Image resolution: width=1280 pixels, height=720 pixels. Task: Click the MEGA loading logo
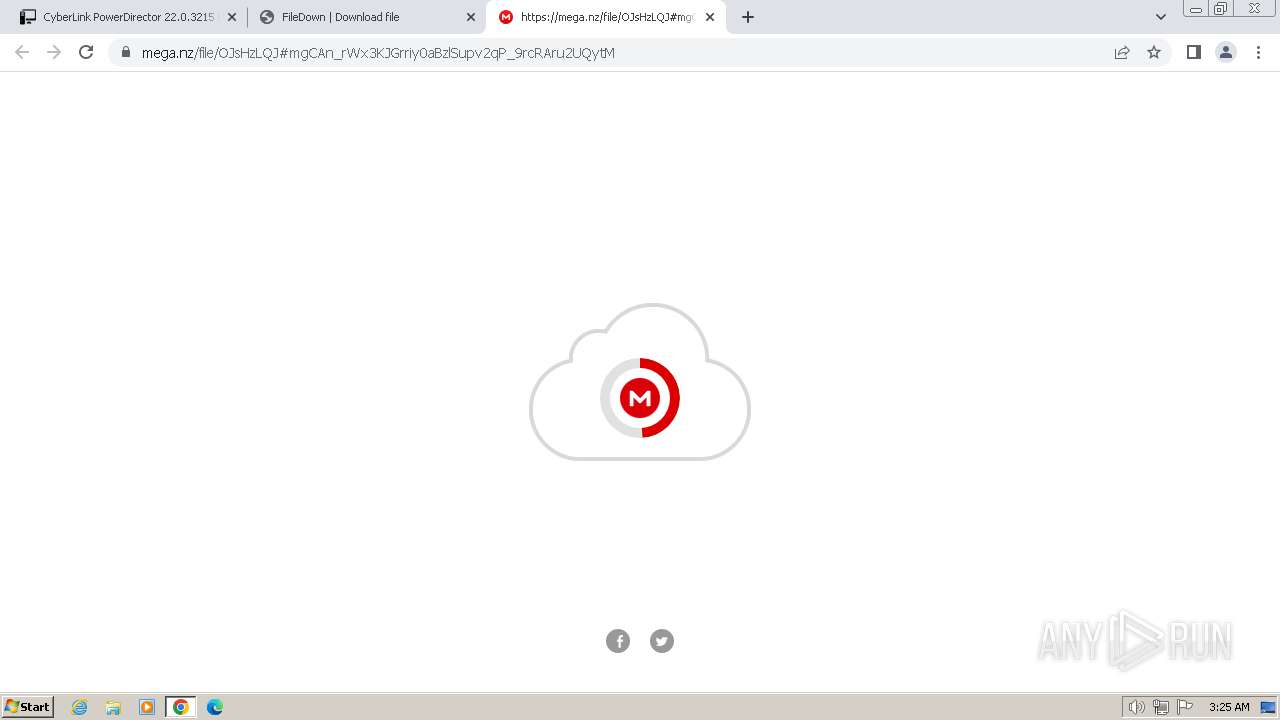[640, 398]
